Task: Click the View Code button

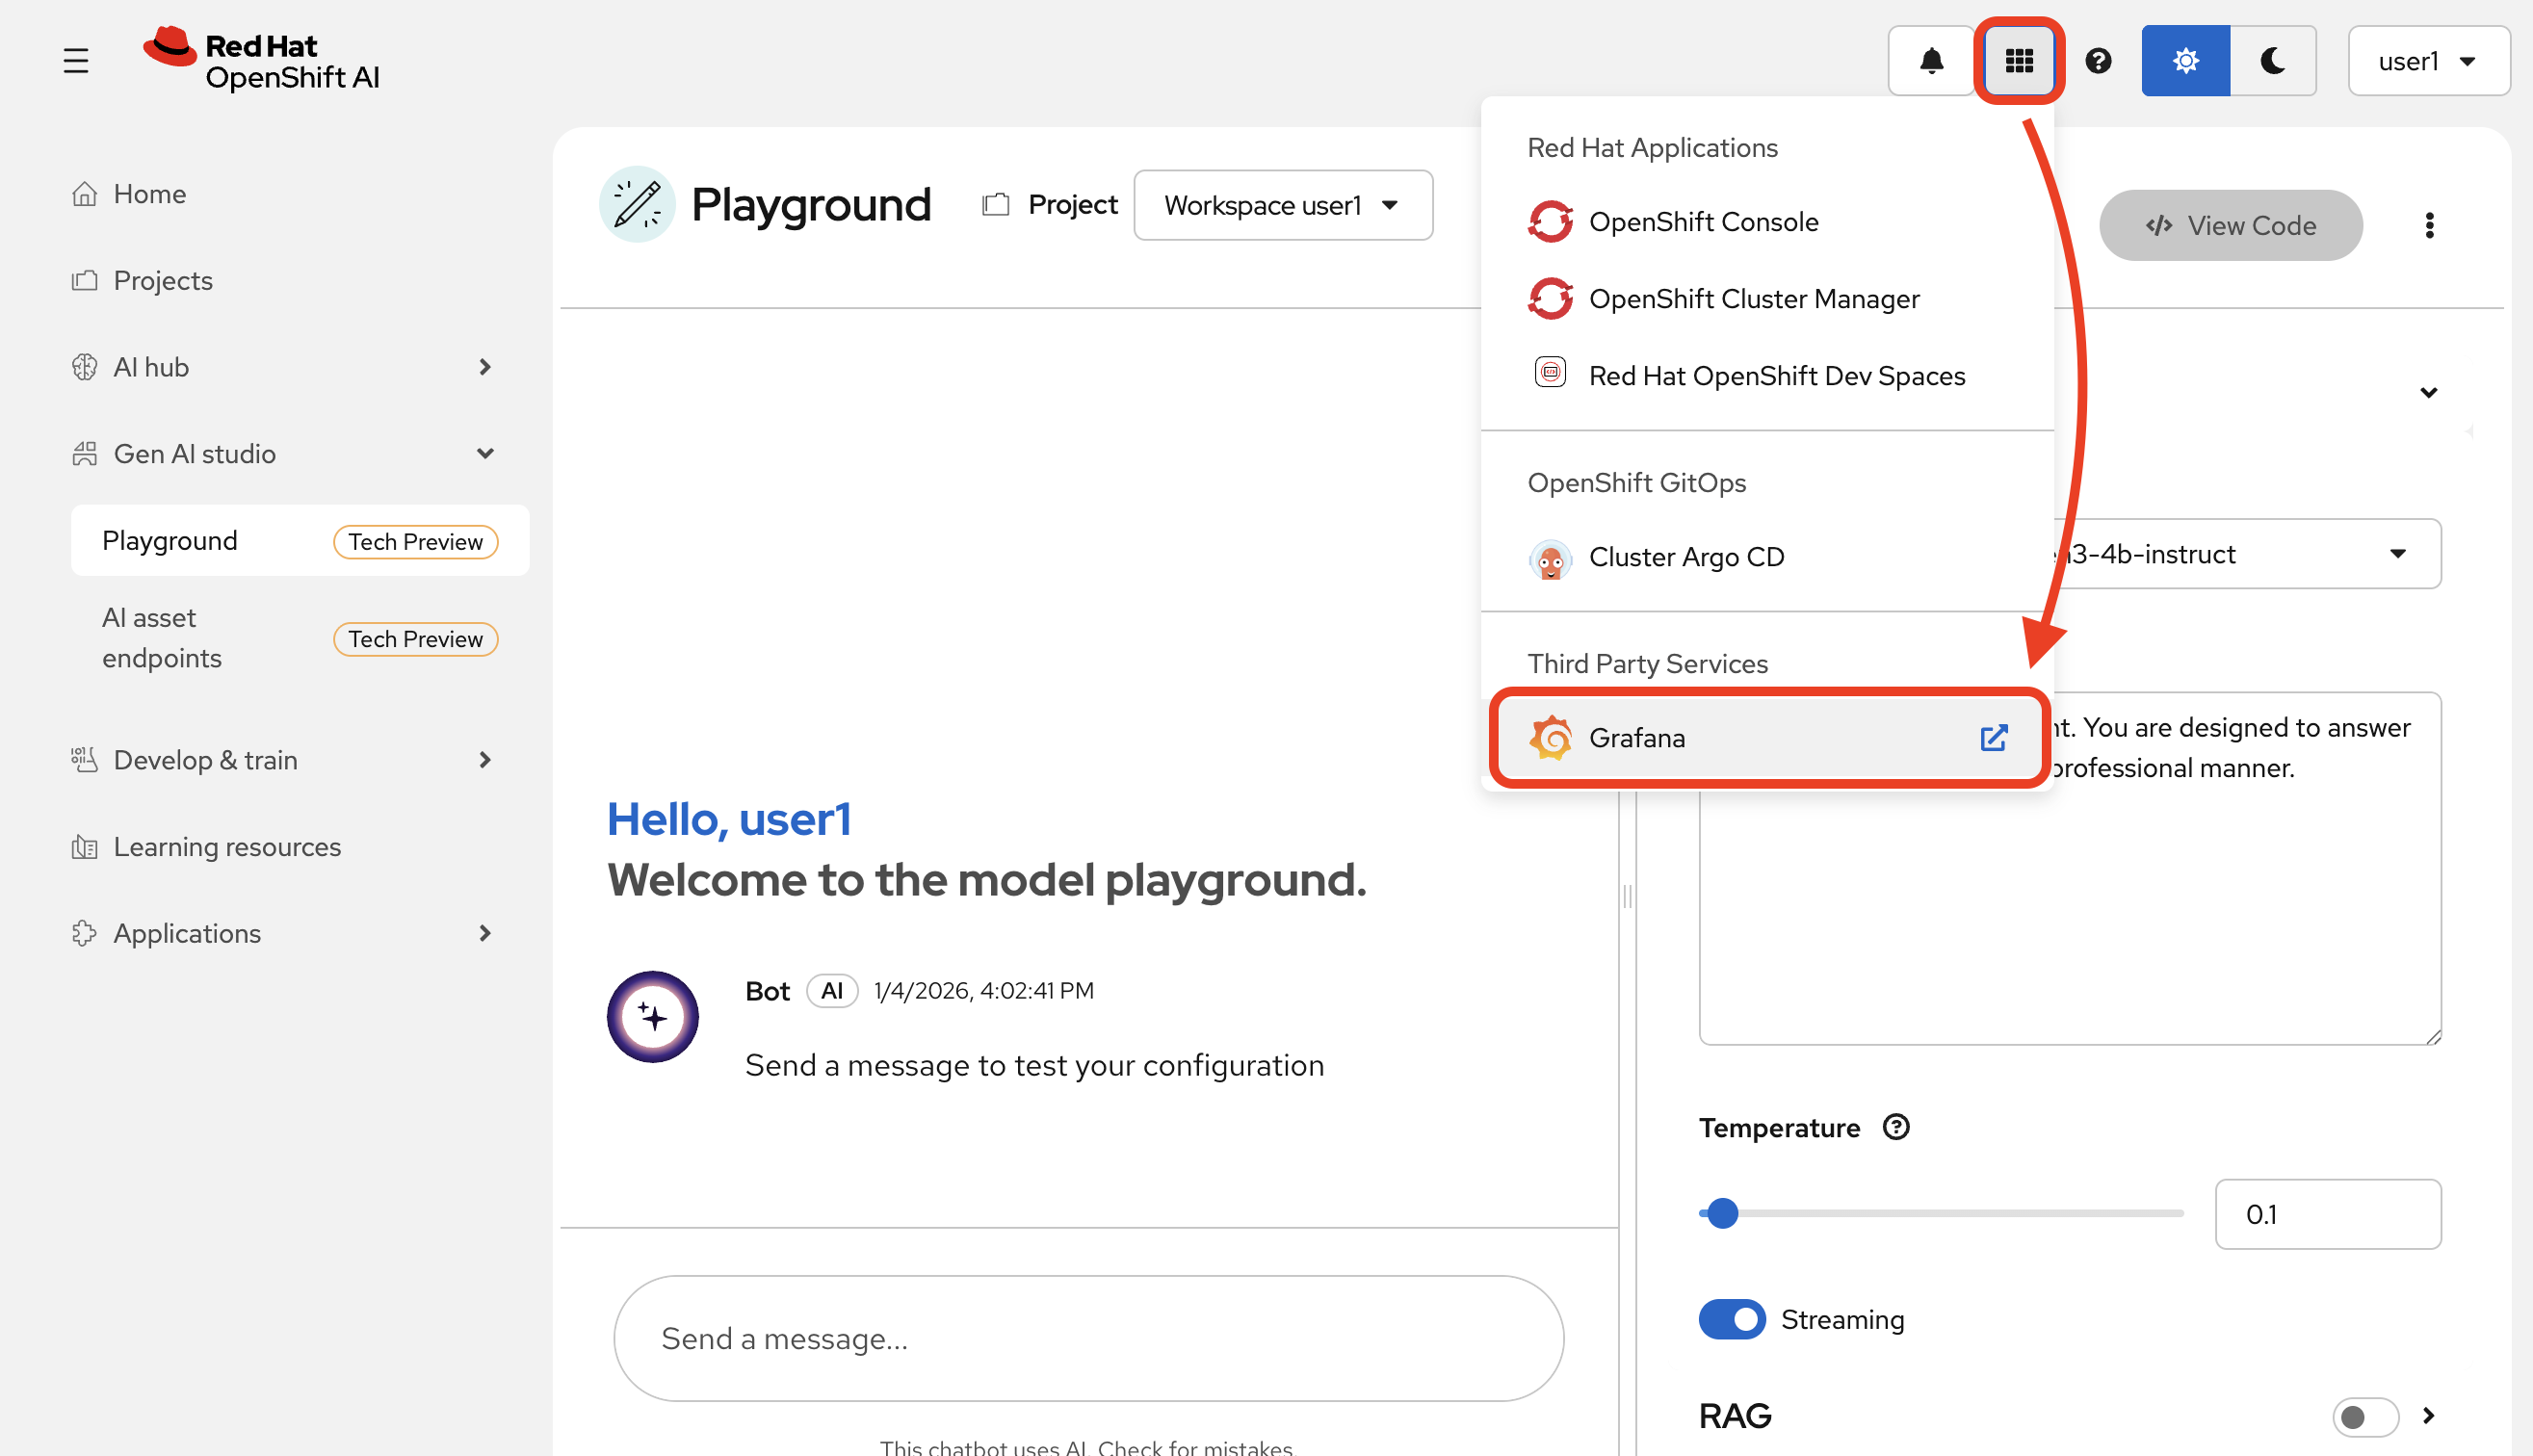Action: click(2231, 225)
